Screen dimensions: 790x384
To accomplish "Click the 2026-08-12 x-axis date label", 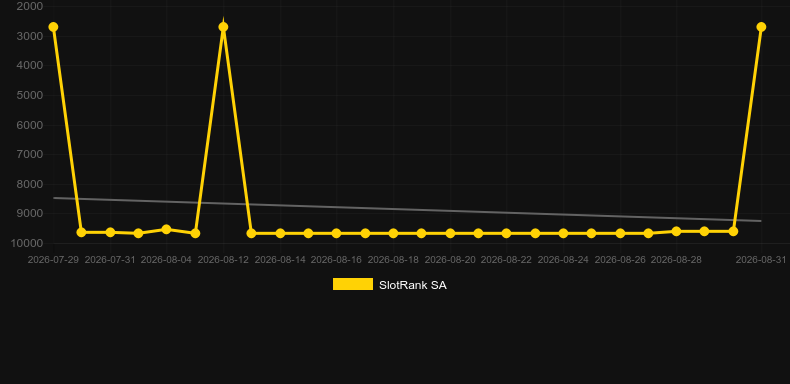I will pos(223,260).
